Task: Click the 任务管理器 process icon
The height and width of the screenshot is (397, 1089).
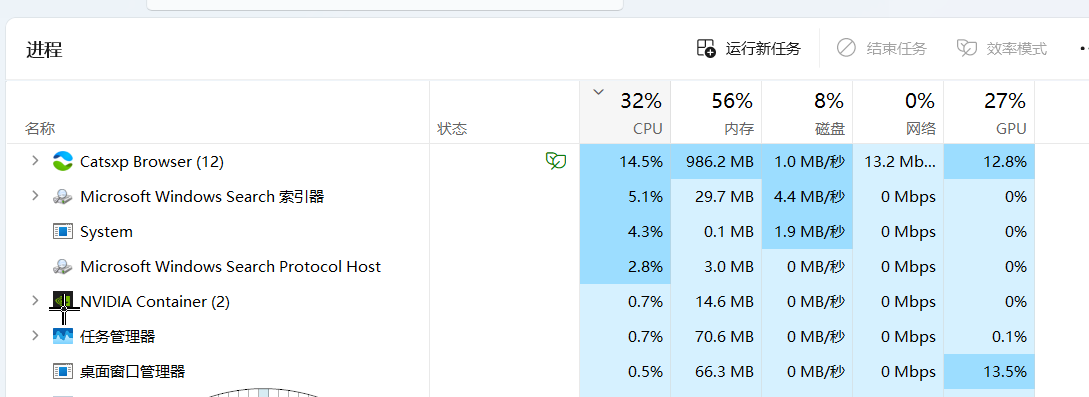Action: (63, 336)
